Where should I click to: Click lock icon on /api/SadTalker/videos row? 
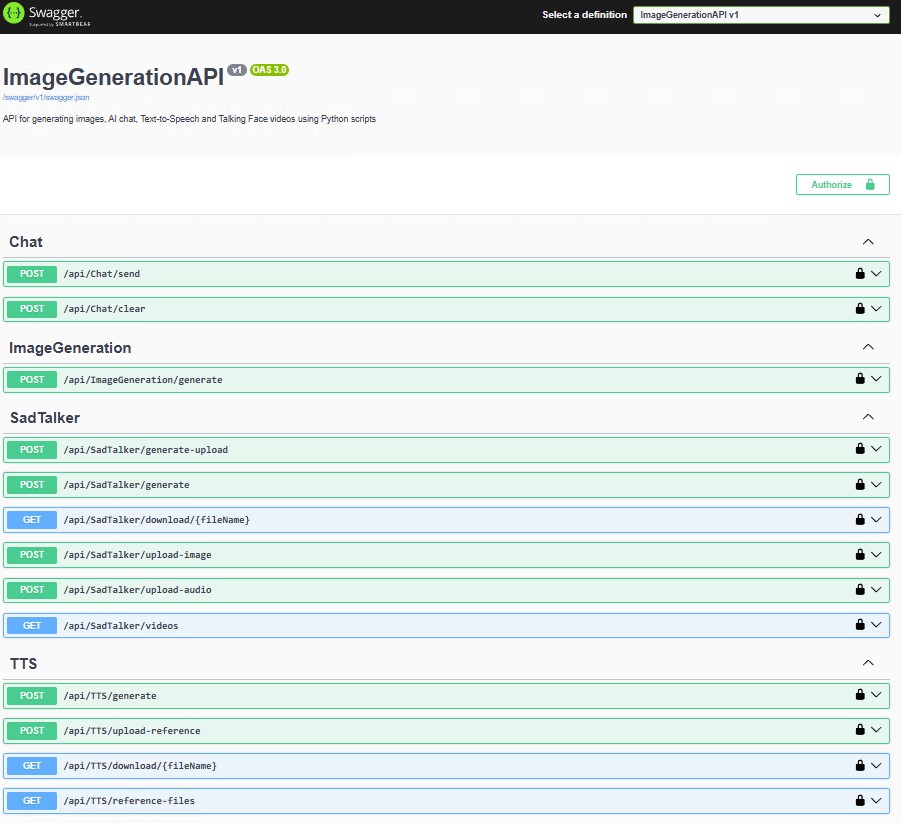(859, 625)
